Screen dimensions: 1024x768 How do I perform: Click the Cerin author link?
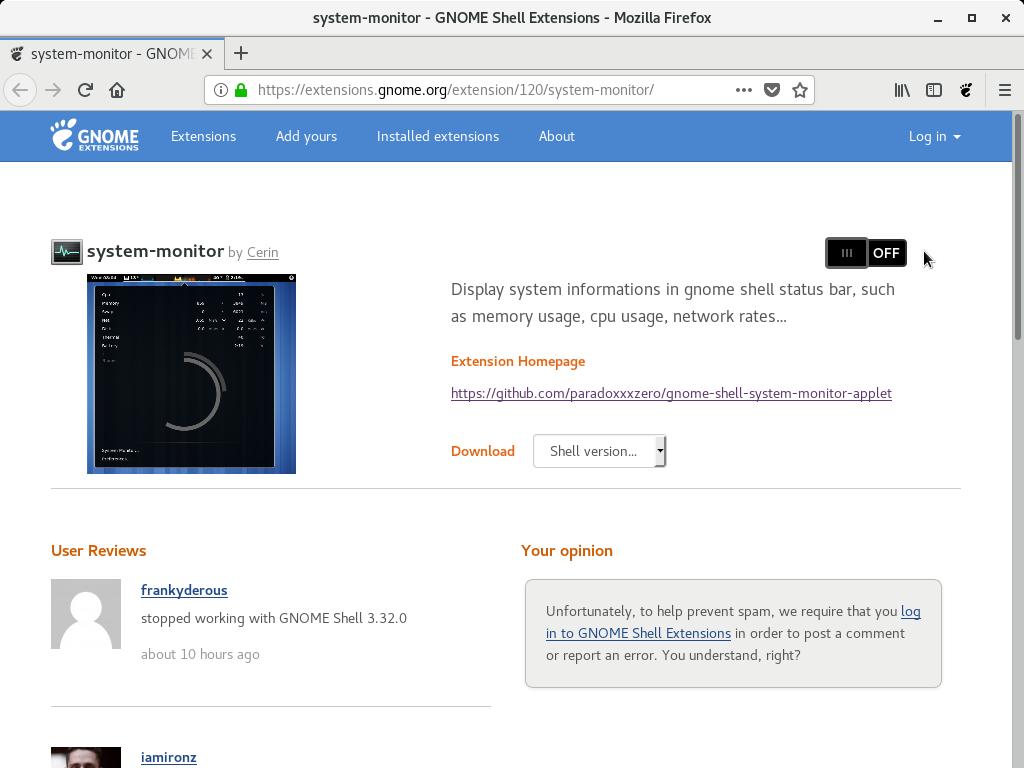[x=262, y=252]
